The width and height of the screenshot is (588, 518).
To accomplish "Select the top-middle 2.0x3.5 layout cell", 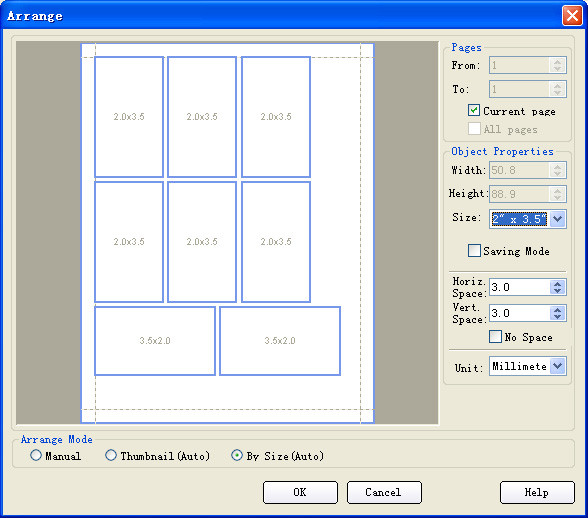I will tap(202, 117).
